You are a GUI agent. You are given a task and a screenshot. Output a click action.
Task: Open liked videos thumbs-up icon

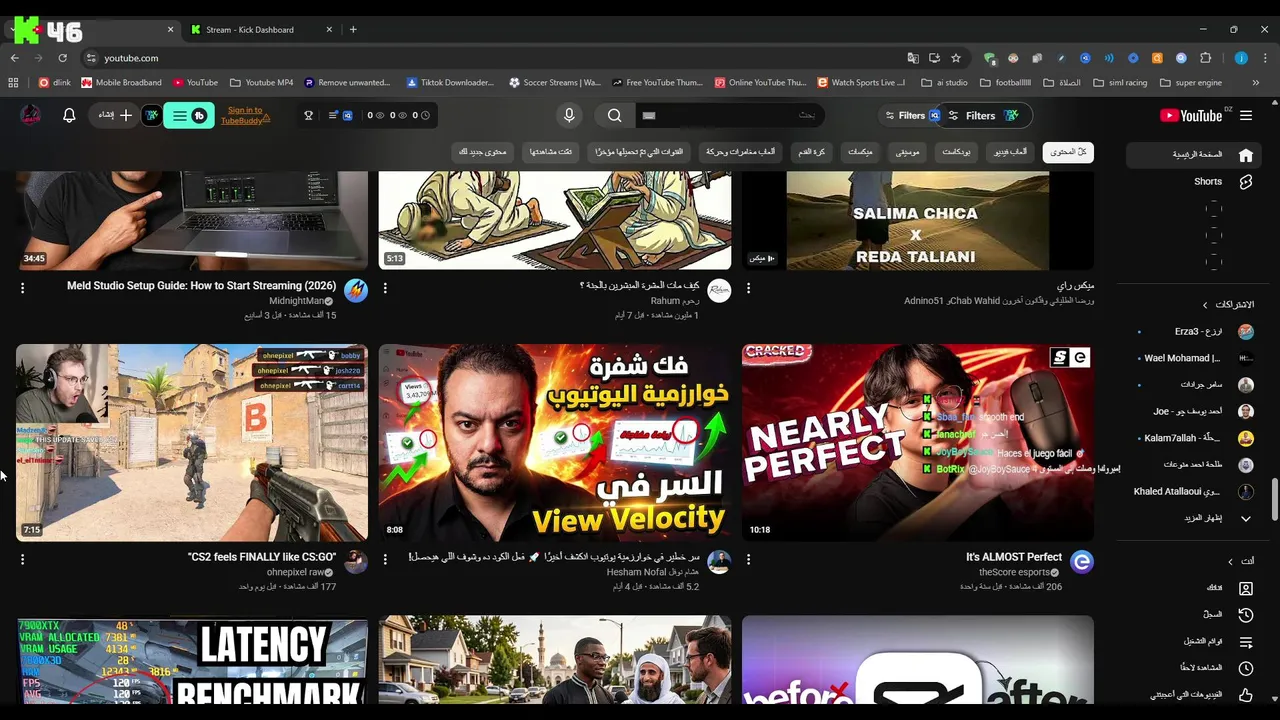click(1246, 694)
